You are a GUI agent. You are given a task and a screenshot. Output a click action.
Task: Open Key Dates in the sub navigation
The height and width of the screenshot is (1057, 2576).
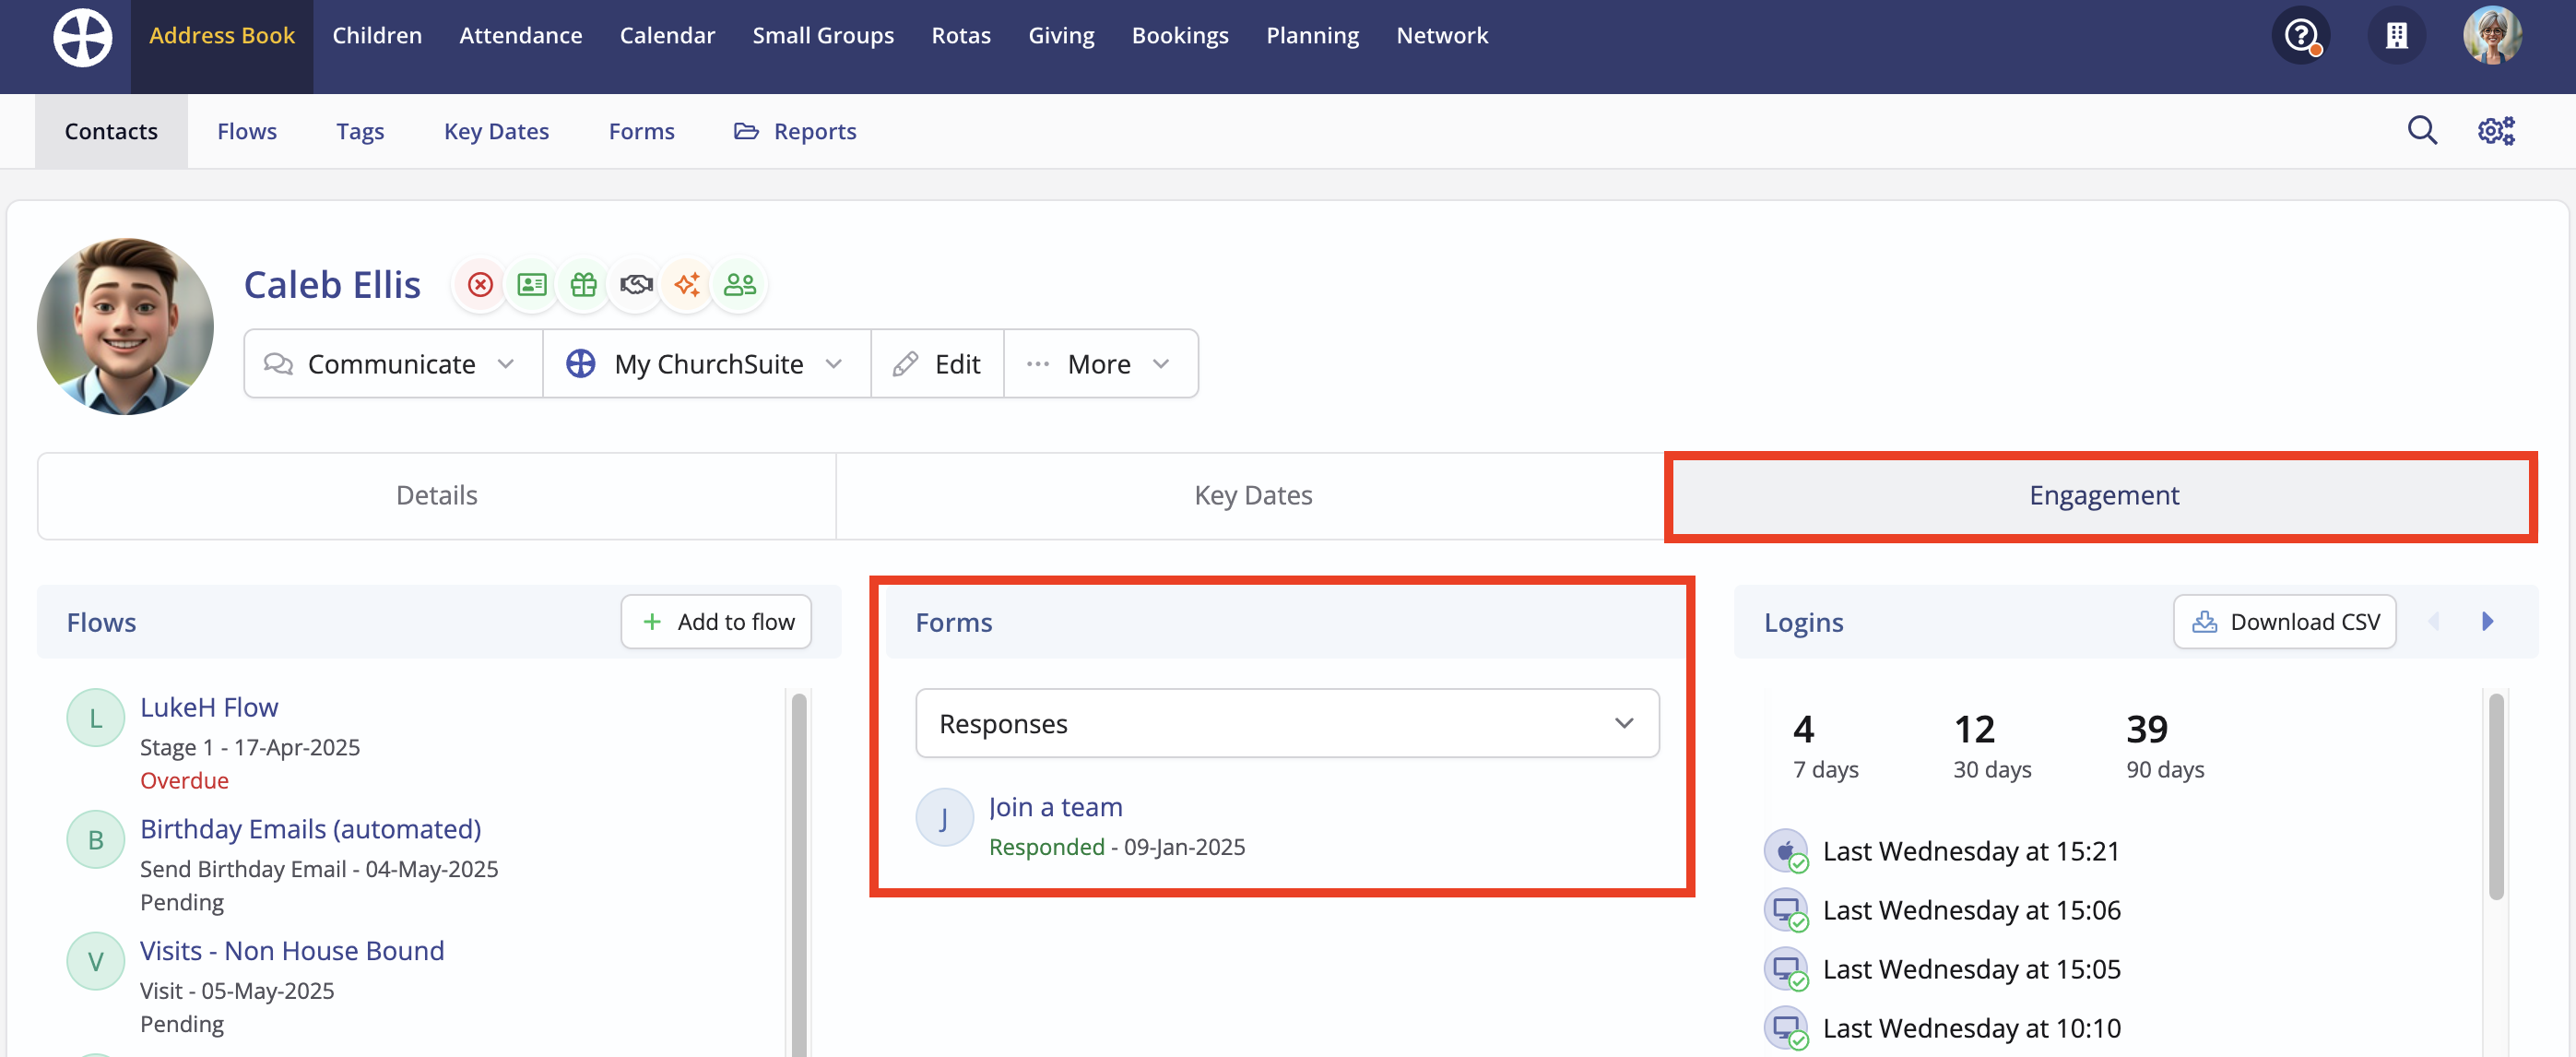click(x=496, y=131)
